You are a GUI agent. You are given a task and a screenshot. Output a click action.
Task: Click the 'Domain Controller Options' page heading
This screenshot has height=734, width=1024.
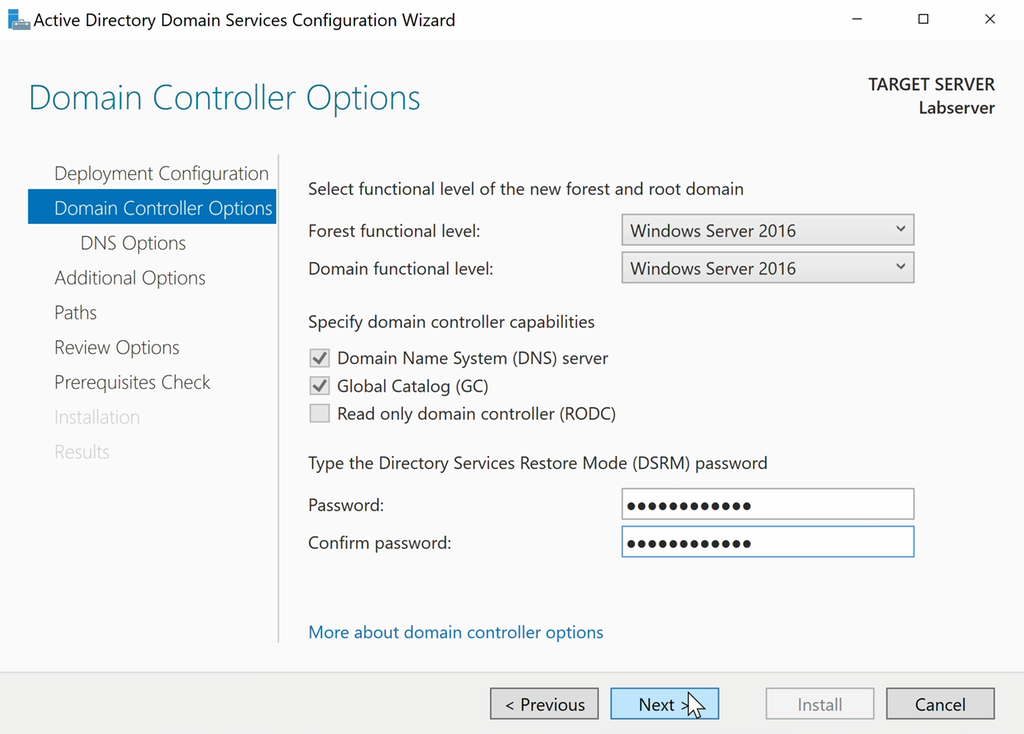225,98
